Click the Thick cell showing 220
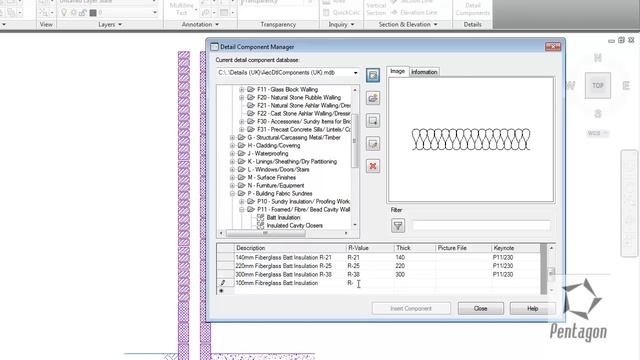 pyautogui.click(x=415, y=266)
